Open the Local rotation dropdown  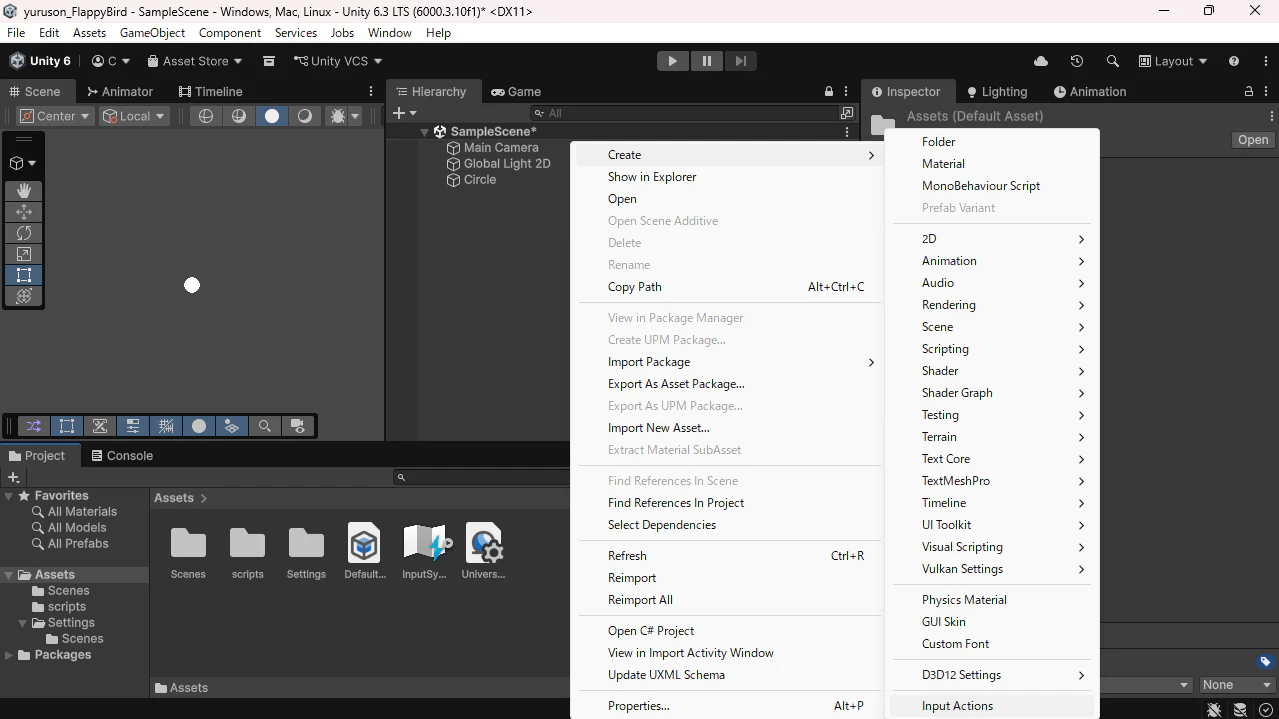[x=133, y=116]
